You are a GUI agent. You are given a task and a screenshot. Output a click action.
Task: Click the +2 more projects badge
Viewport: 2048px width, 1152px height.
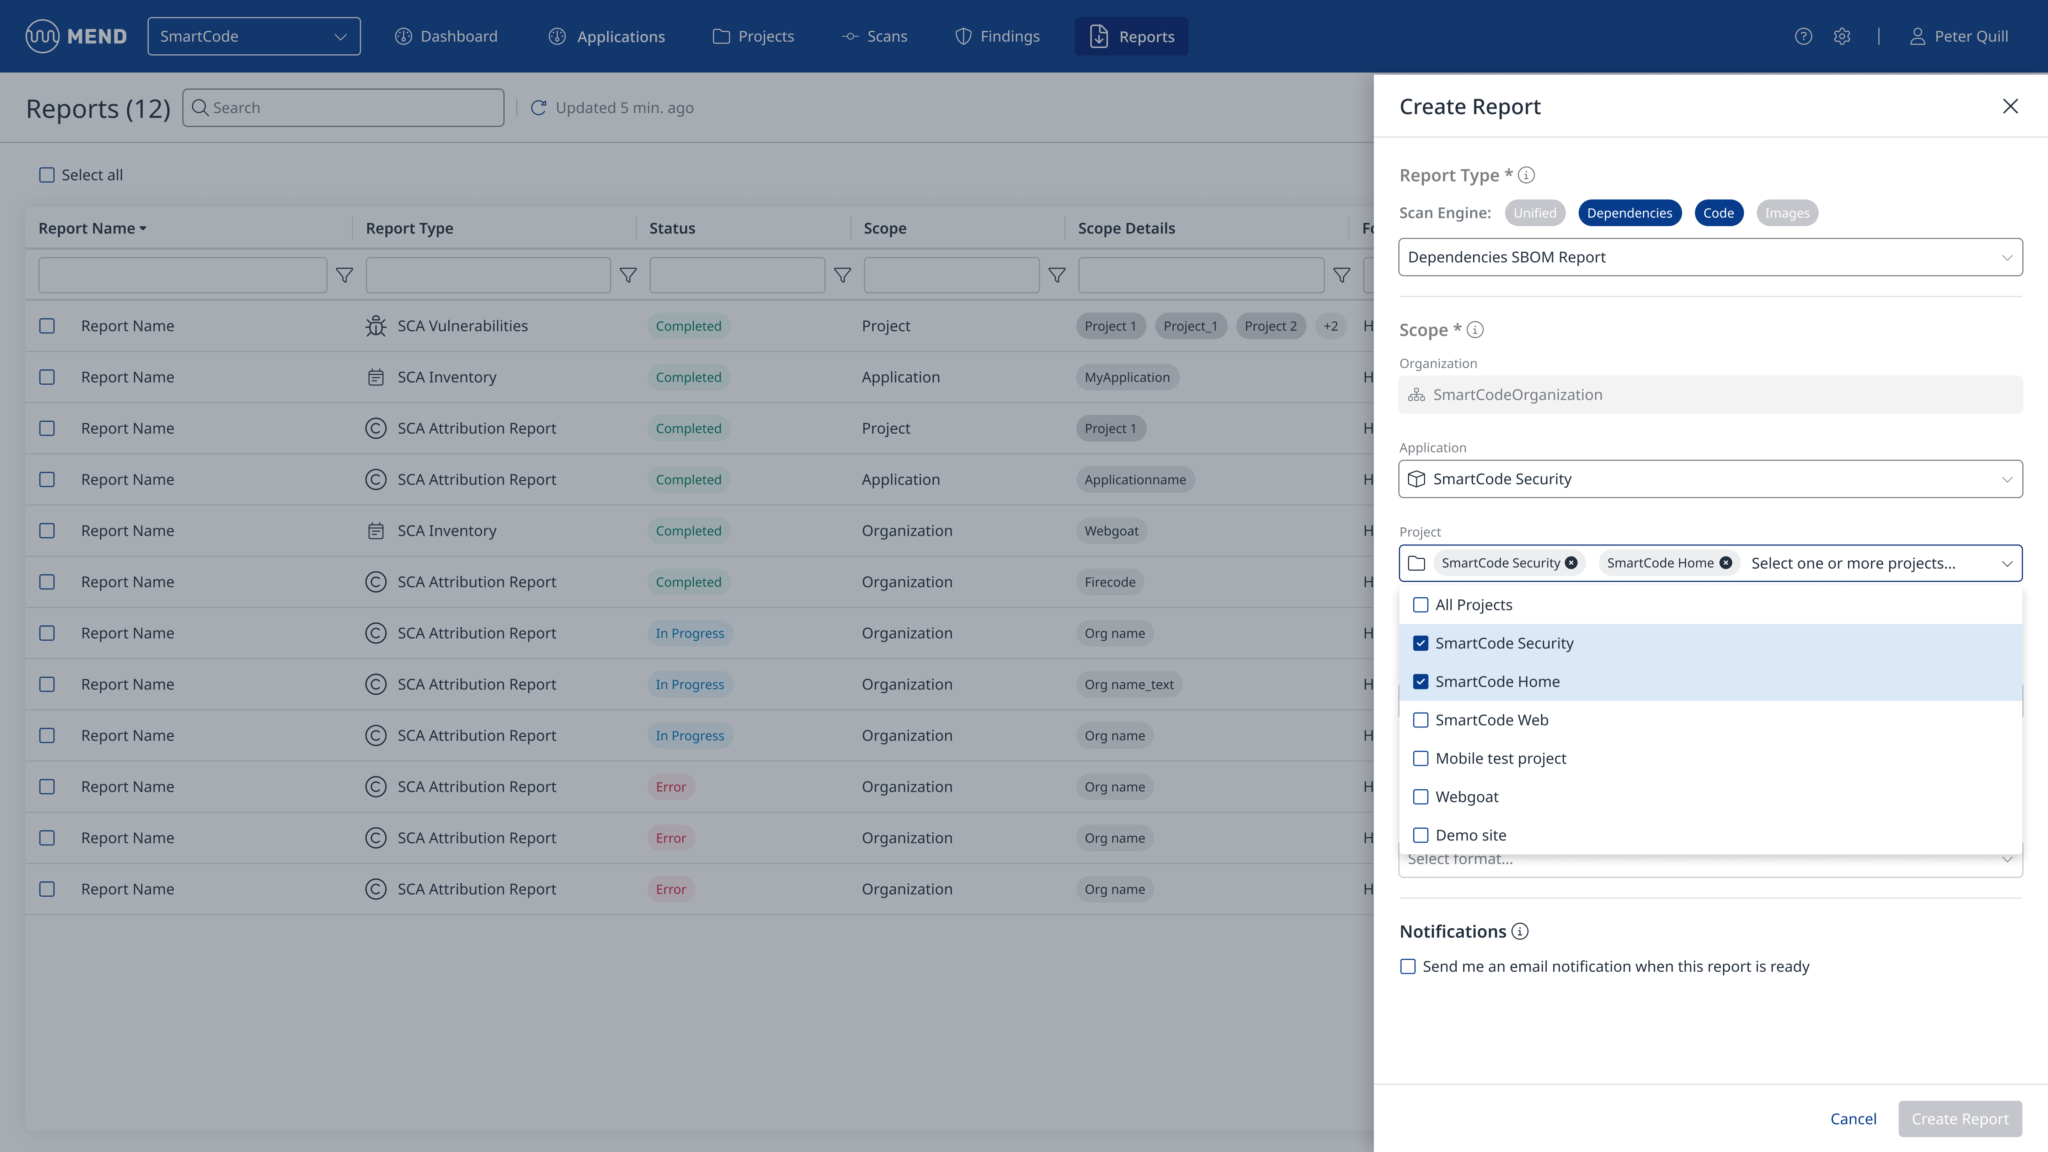coord(1330,326)
